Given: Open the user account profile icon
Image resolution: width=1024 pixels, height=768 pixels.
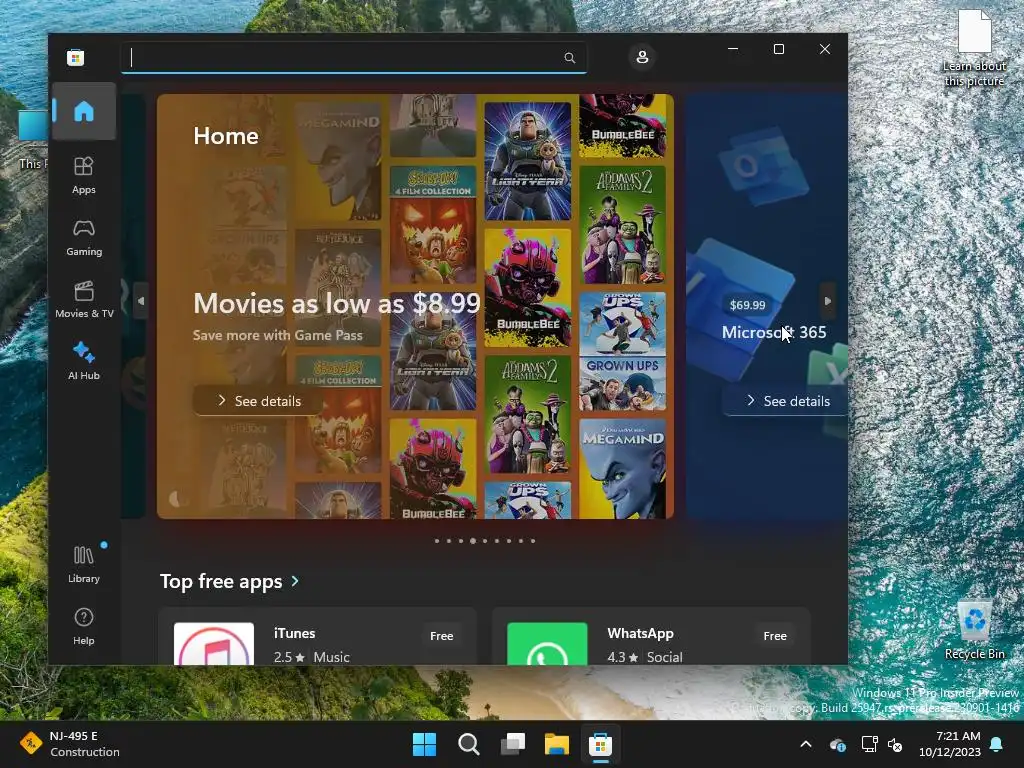Looking at the screenshot, I should click(x=642, y=57).
